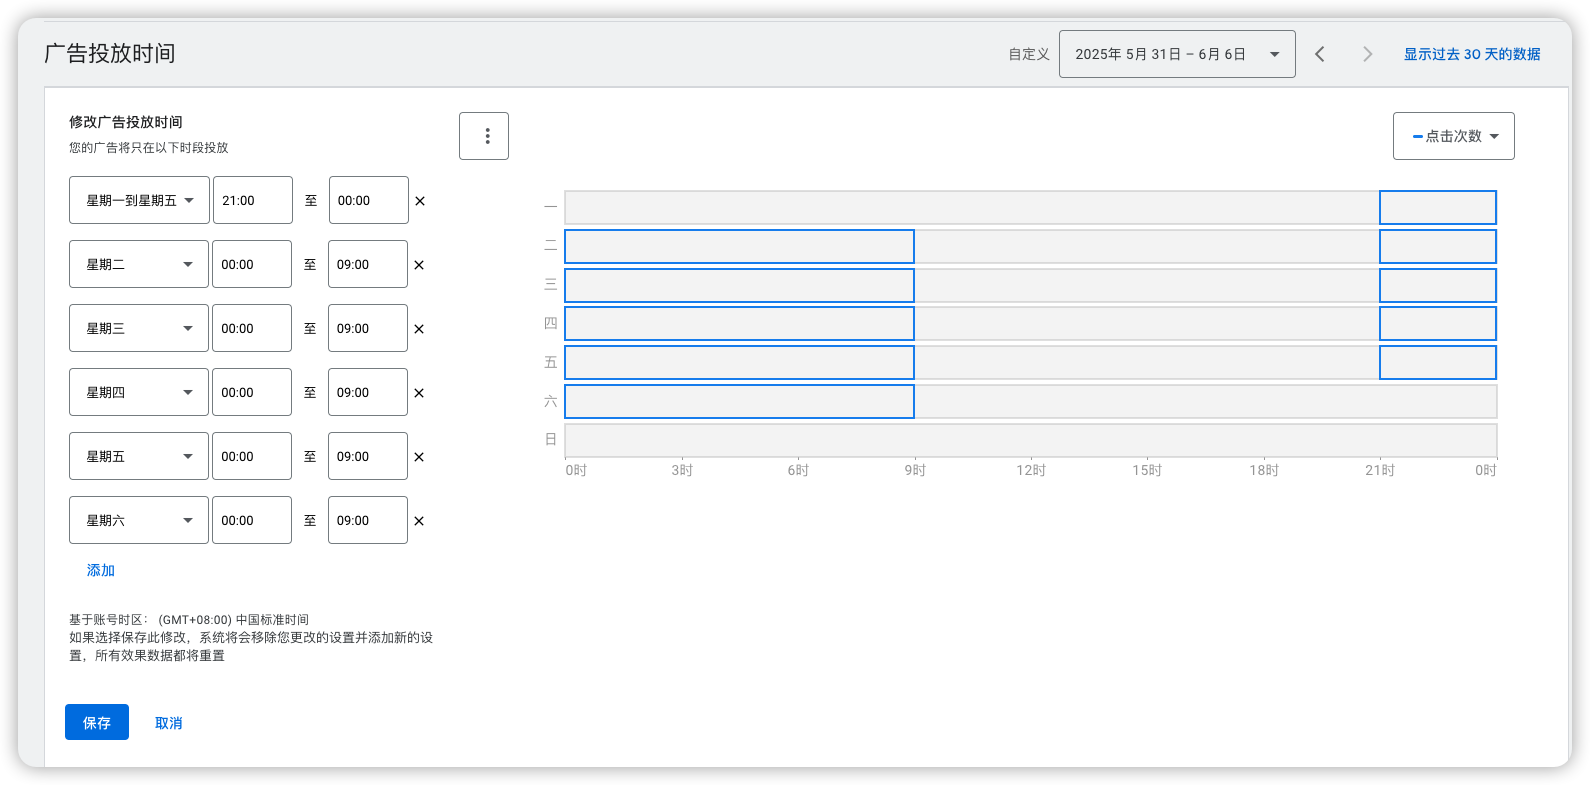Go to previous date range

tap(1320, 54)
